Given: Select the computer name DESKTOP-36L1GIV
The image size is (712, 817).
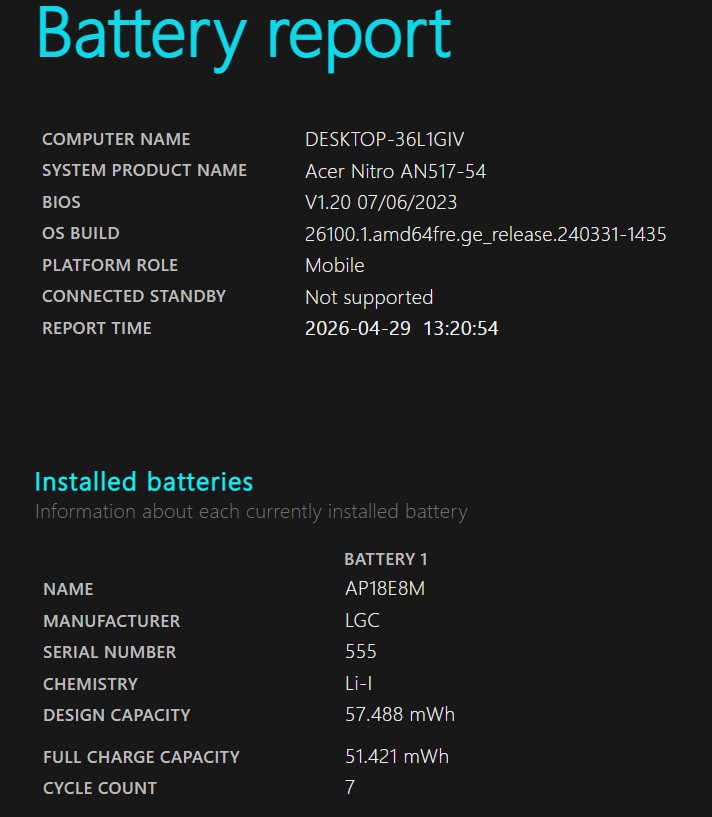Looking at the screenshot, I should tap(384, 139).
